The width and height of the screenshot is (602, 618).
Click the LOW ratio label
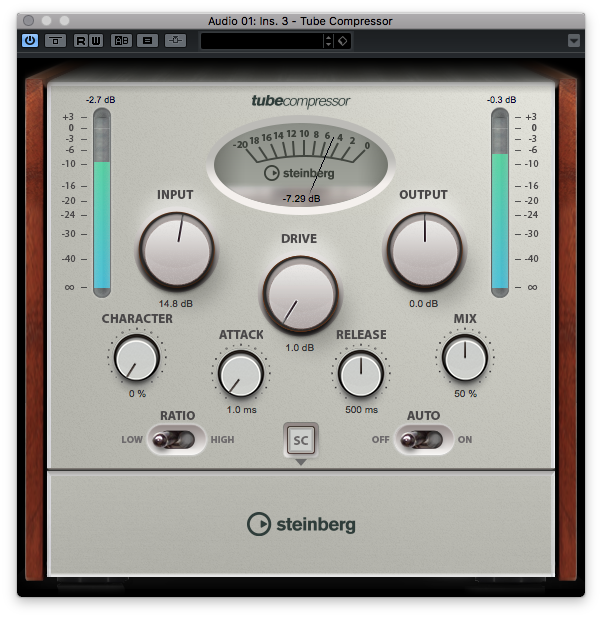pos(132,439)
